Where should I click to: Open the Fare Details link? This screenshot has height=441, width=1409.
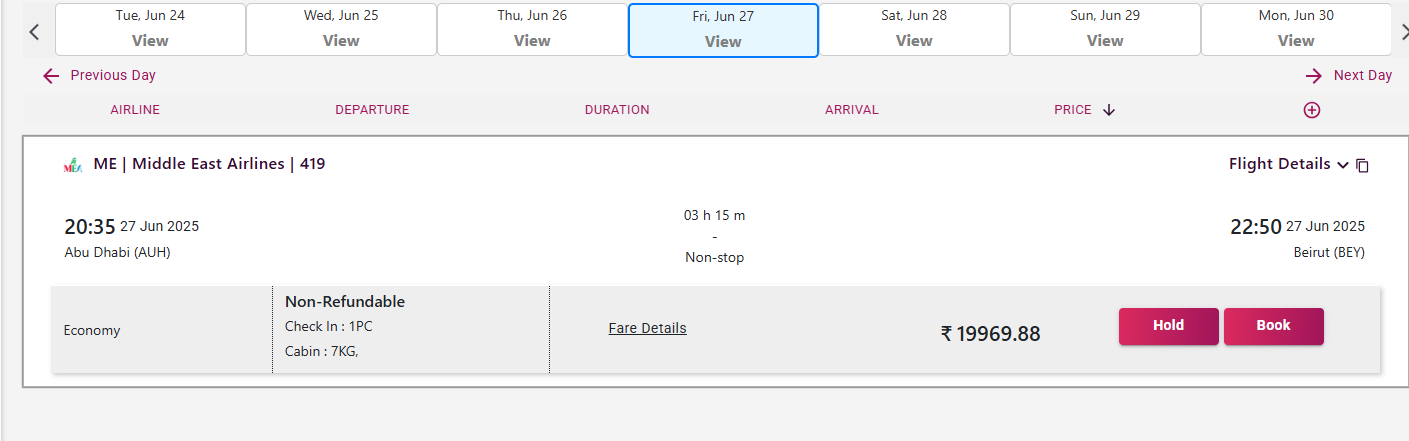(x=647, y=328)
